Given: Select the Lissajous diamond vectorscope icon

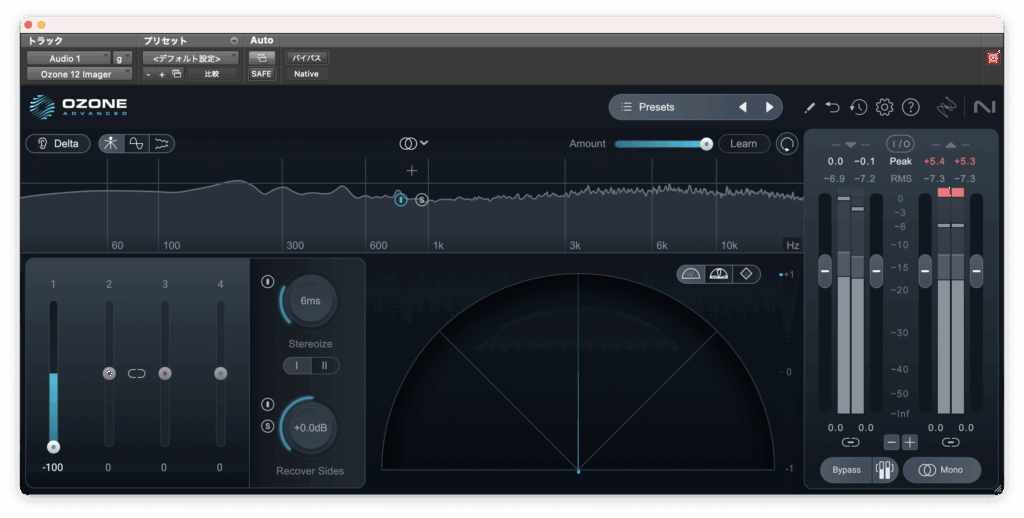Looking at the screenshot, I should (x=745, y=274).
